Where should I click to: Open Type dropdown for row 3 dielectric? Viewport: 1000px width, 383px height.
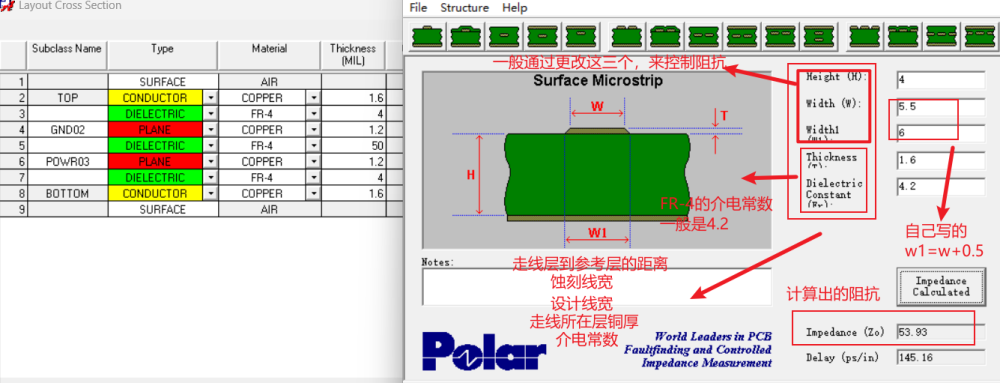(x=210, y=114)
